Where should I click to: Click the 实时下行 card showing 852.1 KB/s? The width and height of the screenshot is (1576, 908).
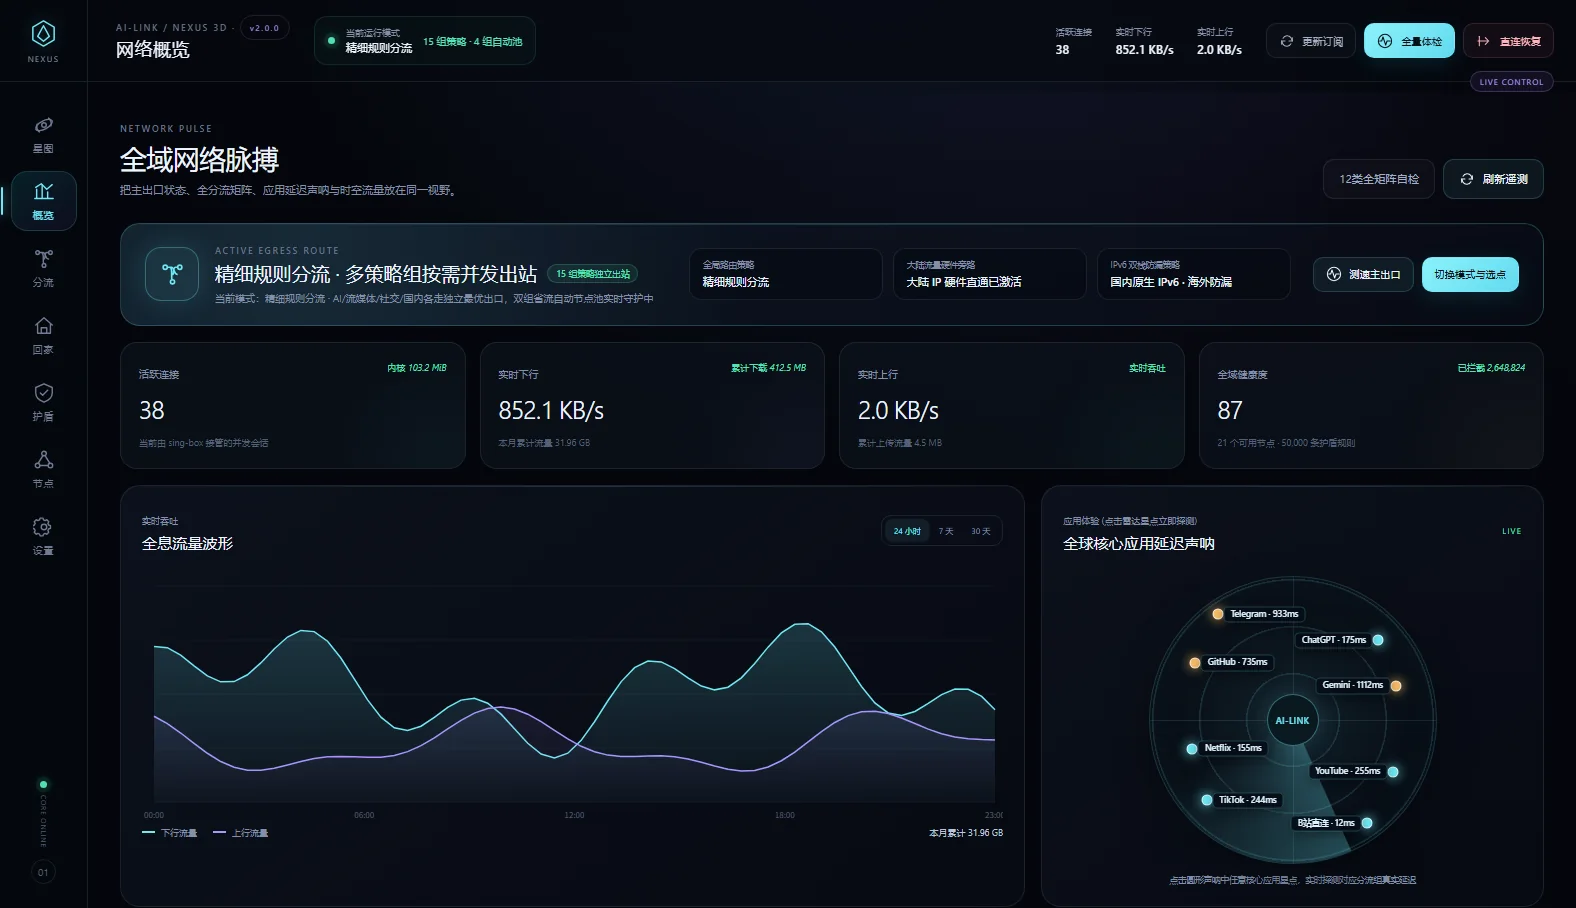[x=652, y=405]
